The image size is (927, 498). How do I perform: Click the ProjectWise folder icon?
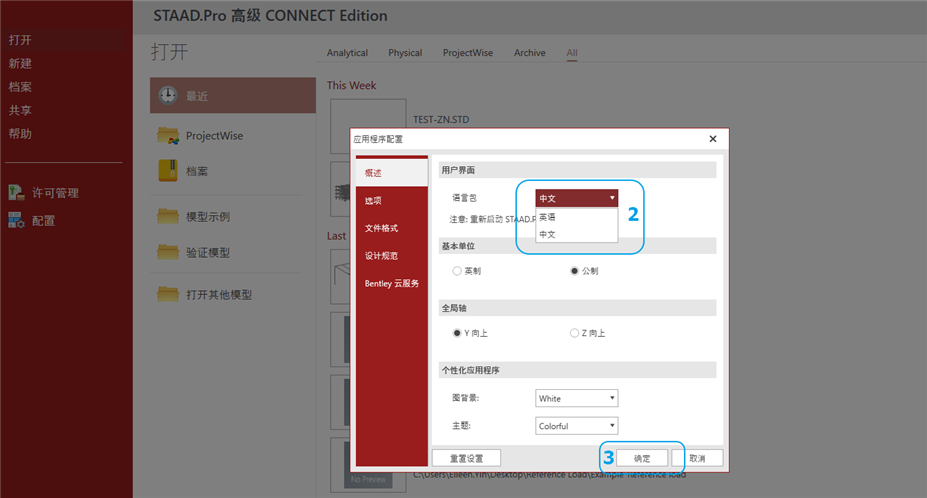pyautogui.click(x=168, y=135)
